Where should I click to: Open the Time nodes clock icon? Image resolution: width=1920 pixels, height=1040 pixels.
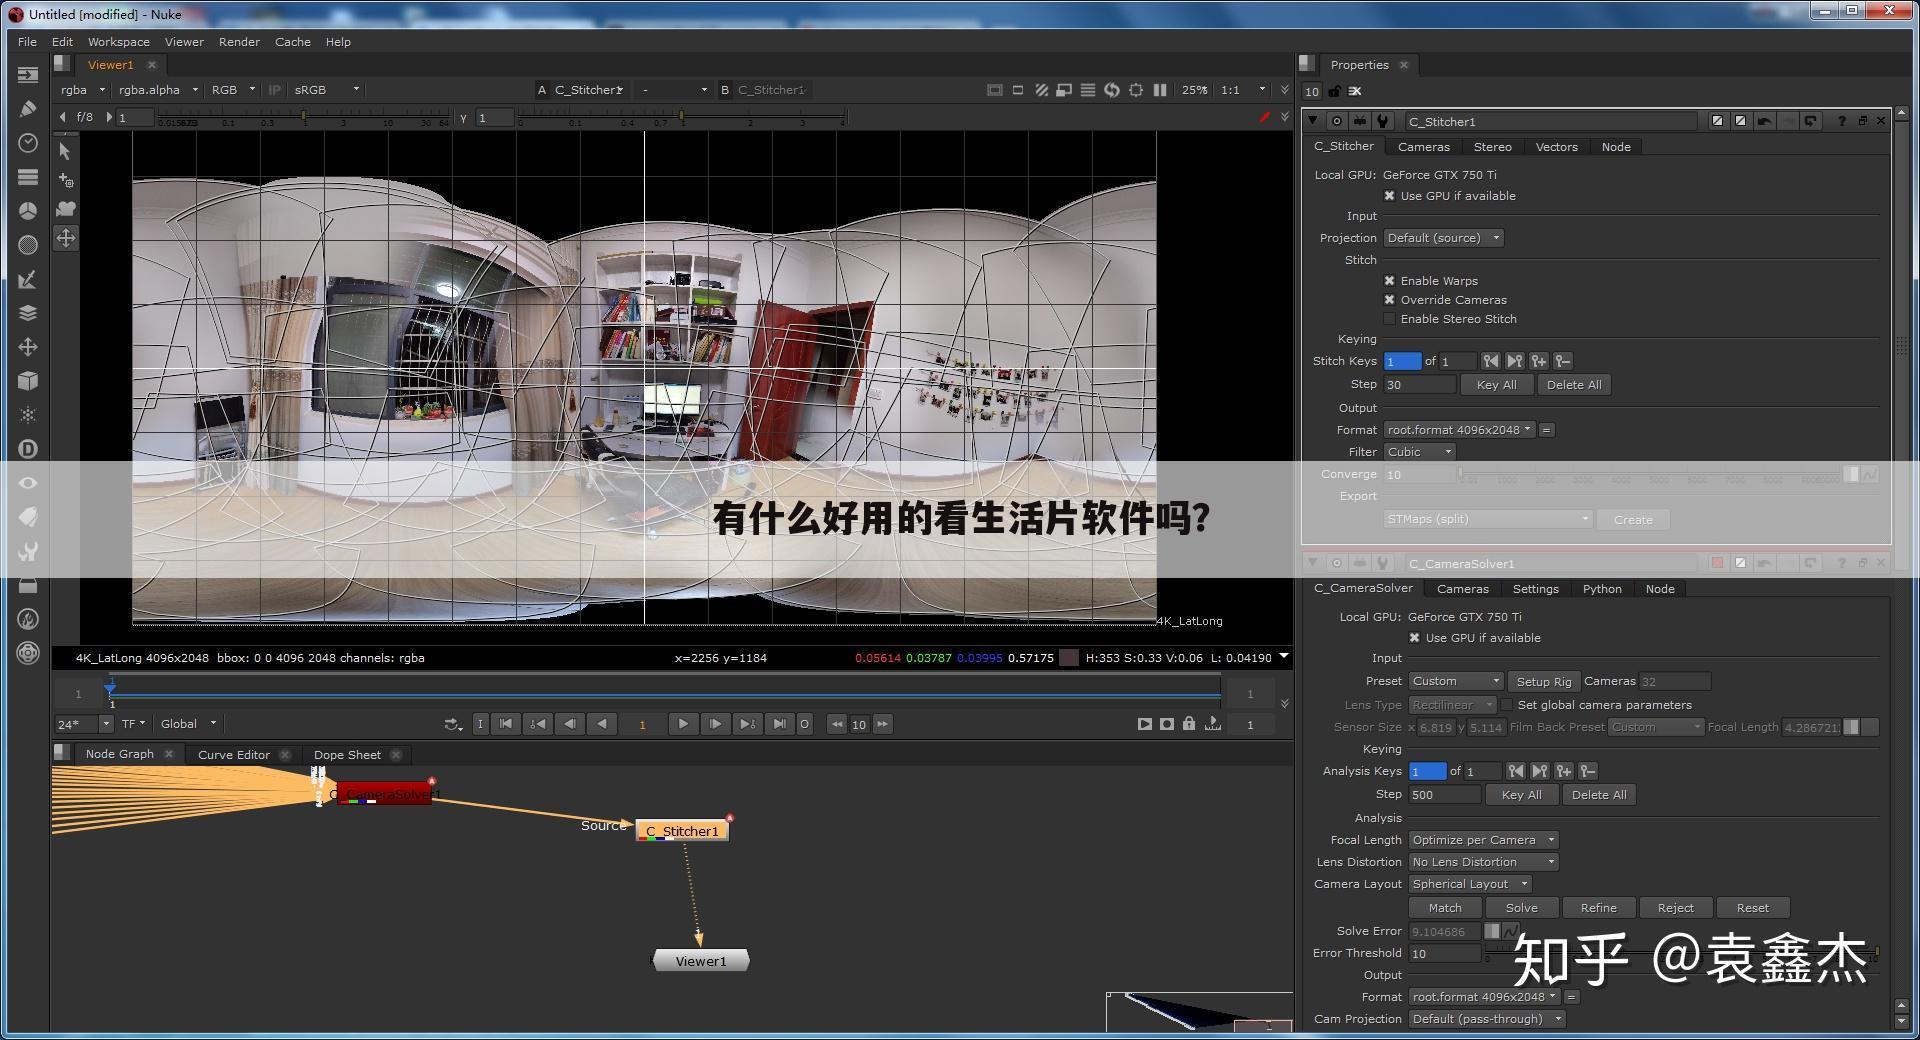(x=28, y=143)
